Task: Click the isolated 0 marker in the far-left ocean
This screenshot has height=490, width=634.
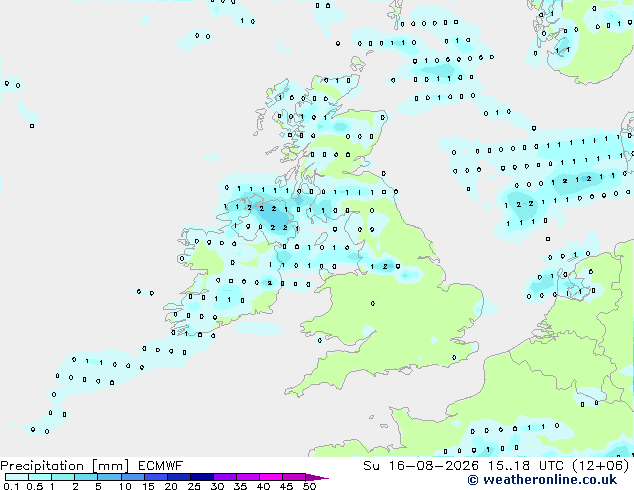Action: (x=32, y=126)
